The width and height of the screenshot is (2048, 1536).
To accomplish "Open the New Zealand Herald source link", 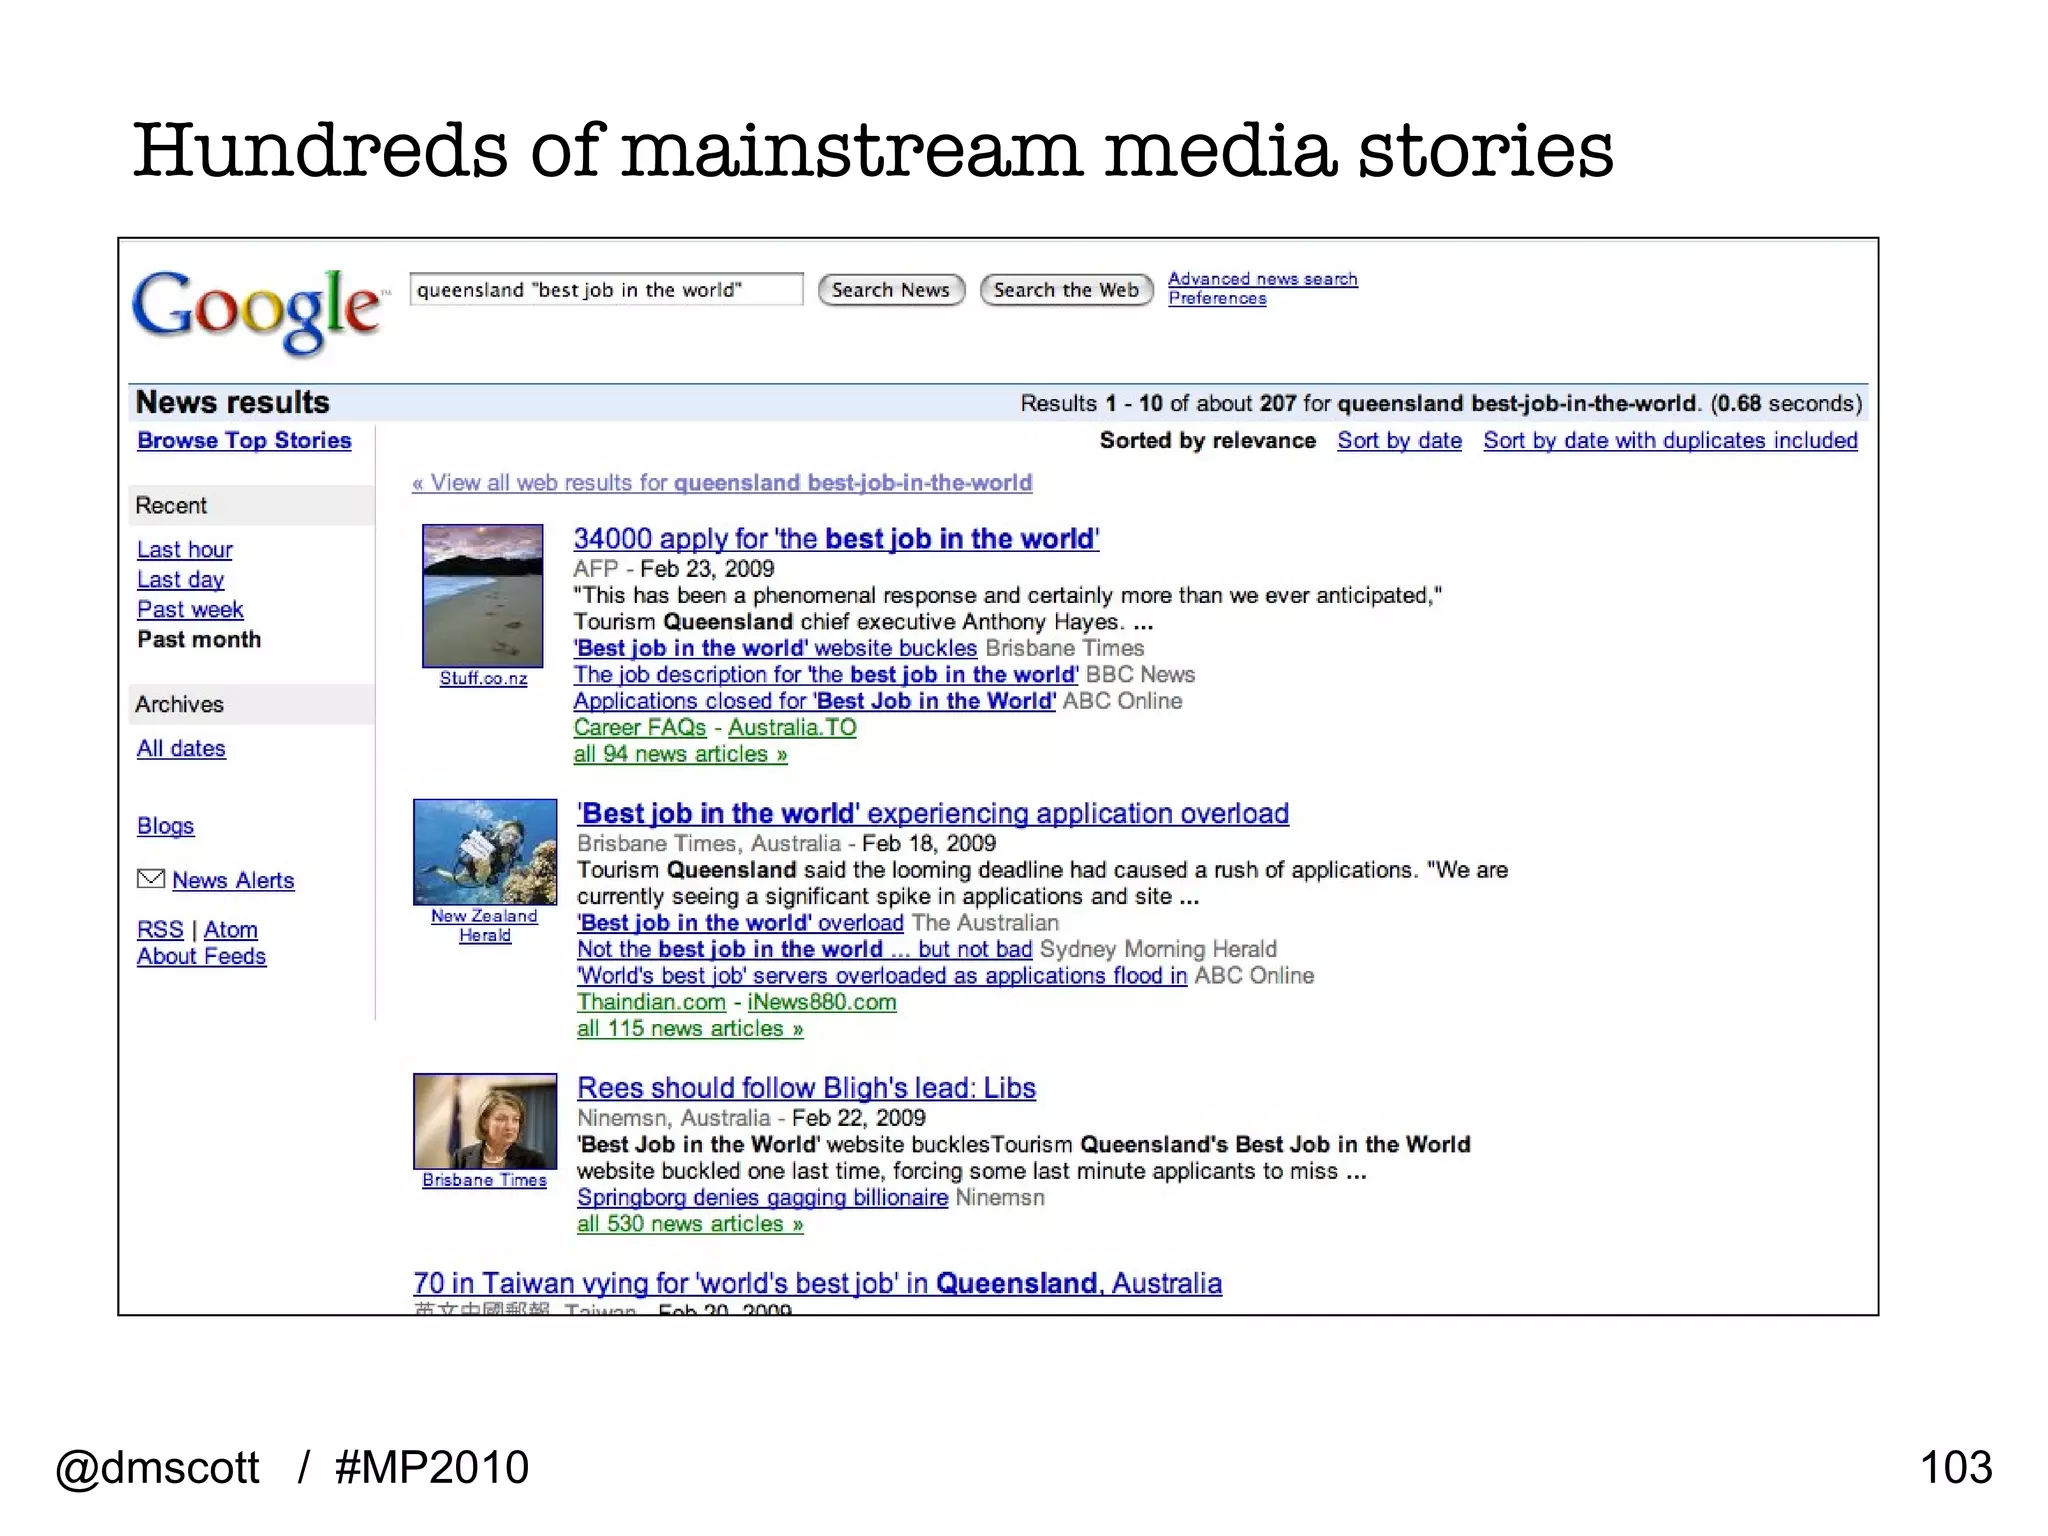I will point(484,926).
